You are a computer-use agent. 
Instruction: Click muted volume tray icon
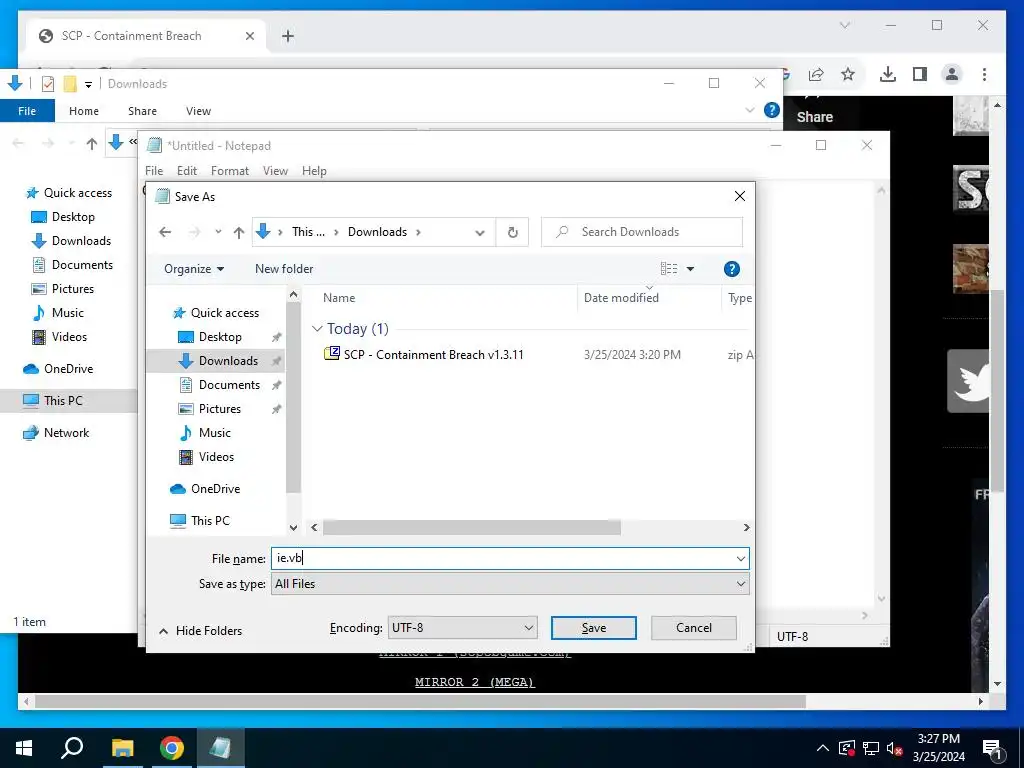894,748
